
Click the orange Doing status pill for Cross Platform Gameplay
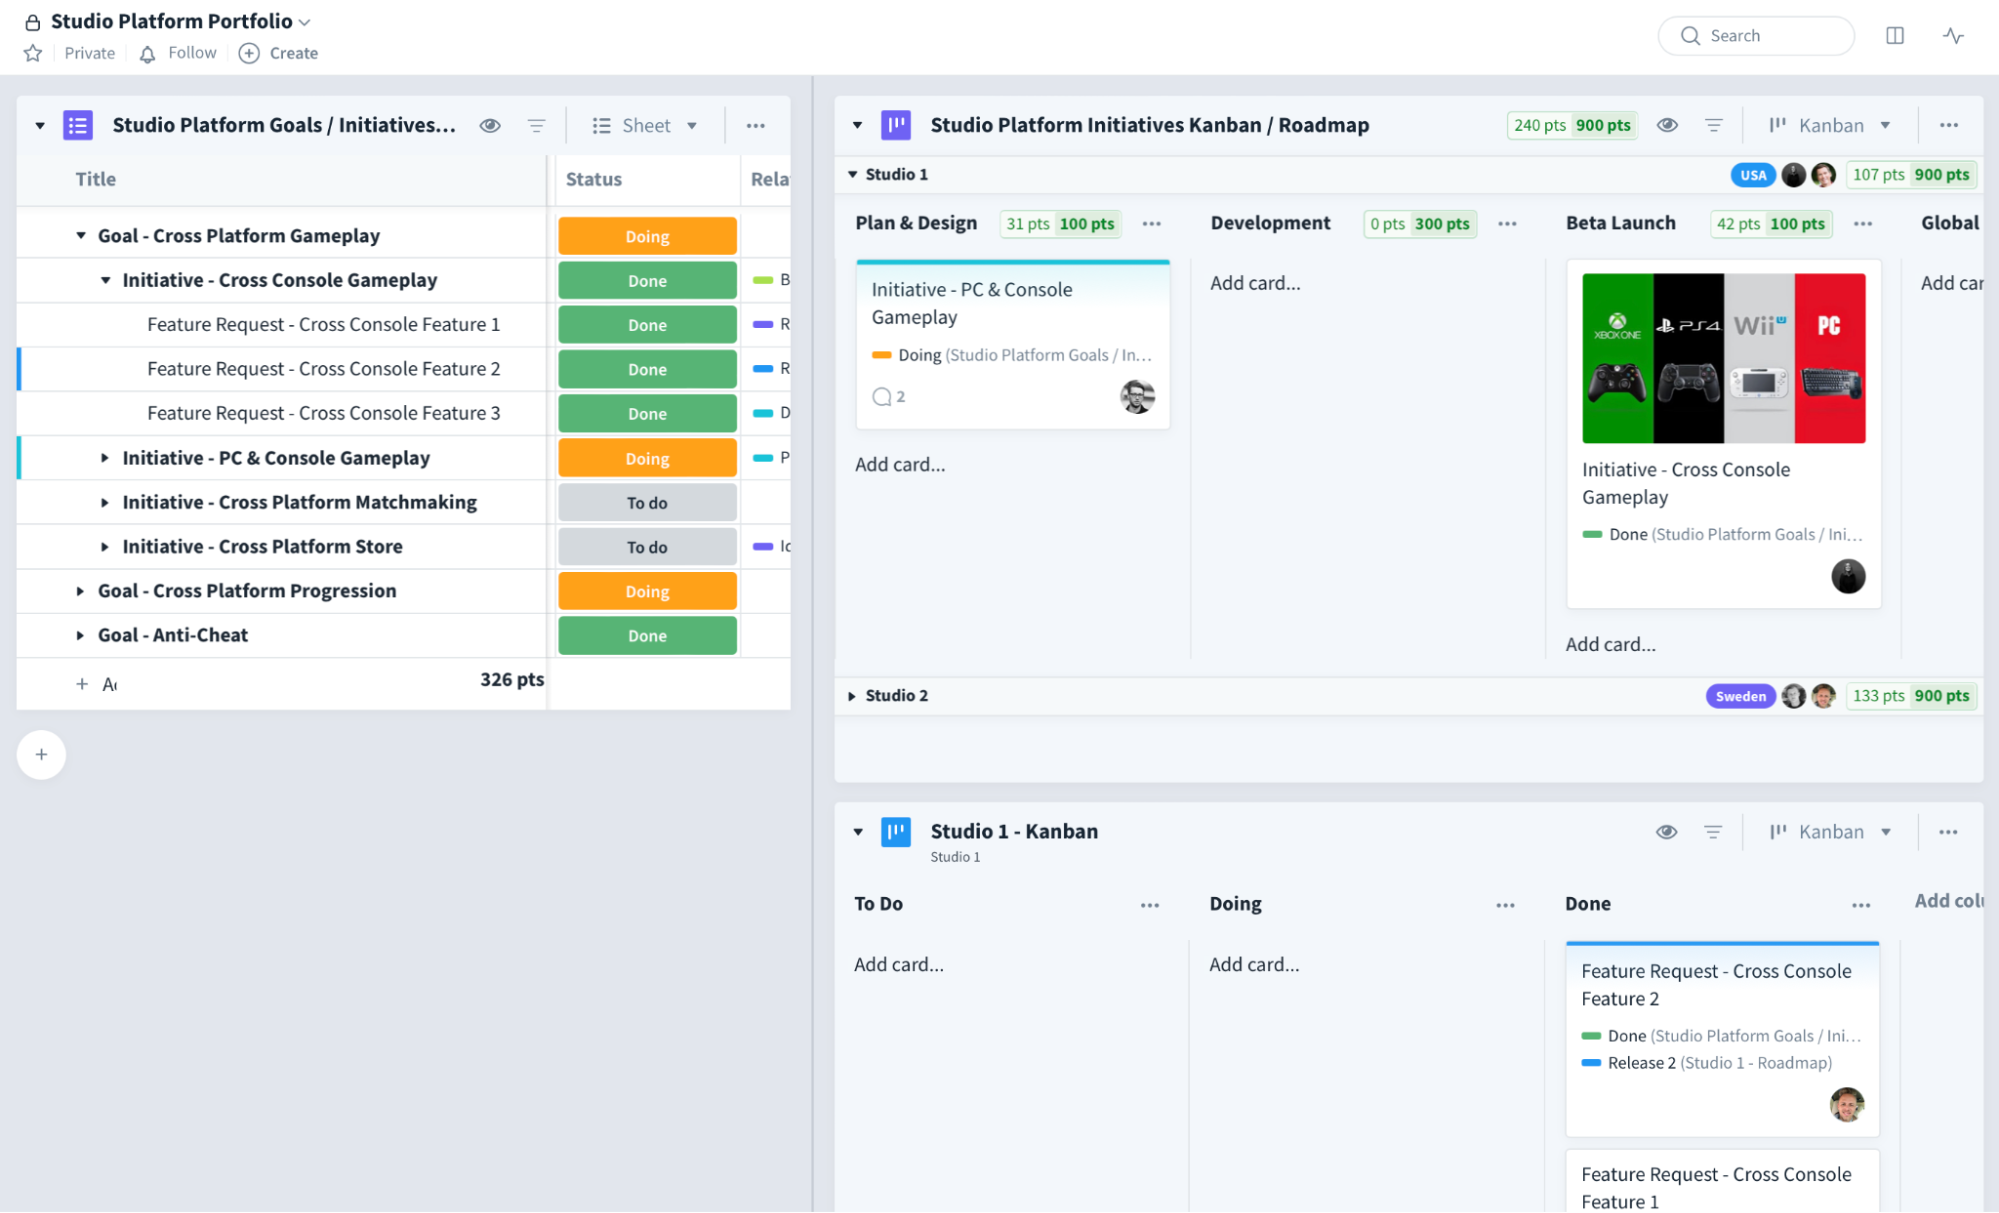(x=647, y=235)
